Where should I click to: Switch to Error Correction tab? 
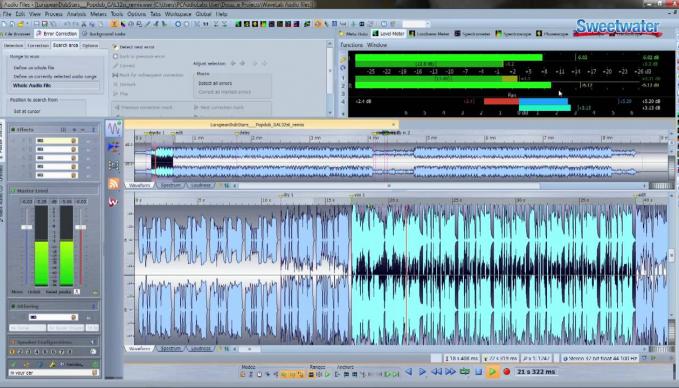point(56,33)
